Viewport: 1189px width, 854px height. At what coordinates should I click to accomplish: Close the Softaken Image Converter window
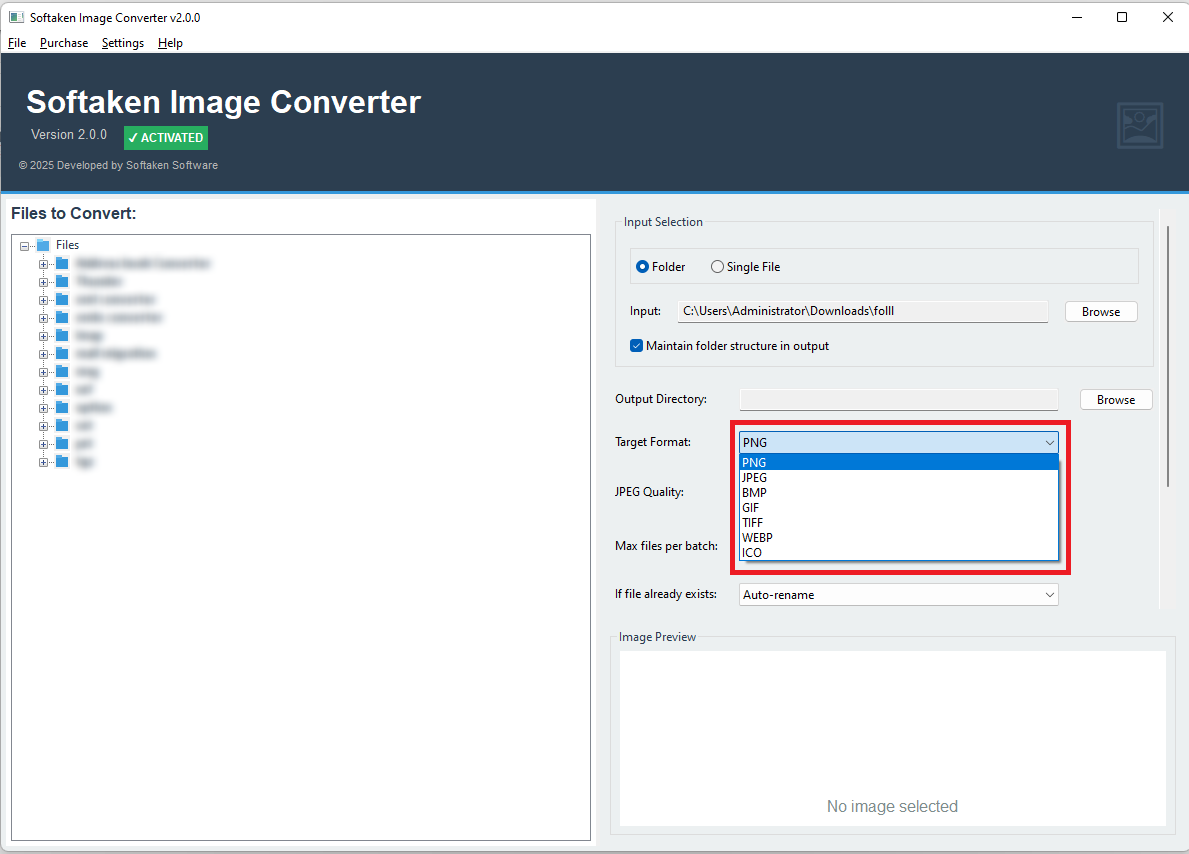[x=1168, y=17]
